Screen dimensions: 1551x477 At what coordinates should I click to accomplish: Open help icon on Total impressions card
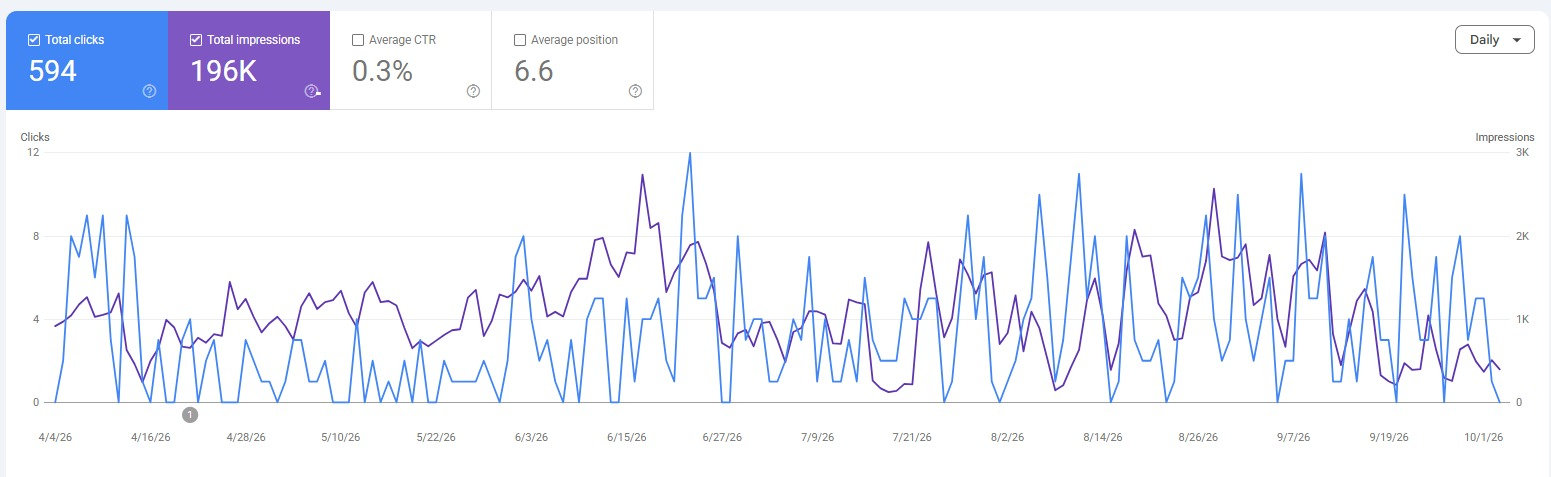311,91
